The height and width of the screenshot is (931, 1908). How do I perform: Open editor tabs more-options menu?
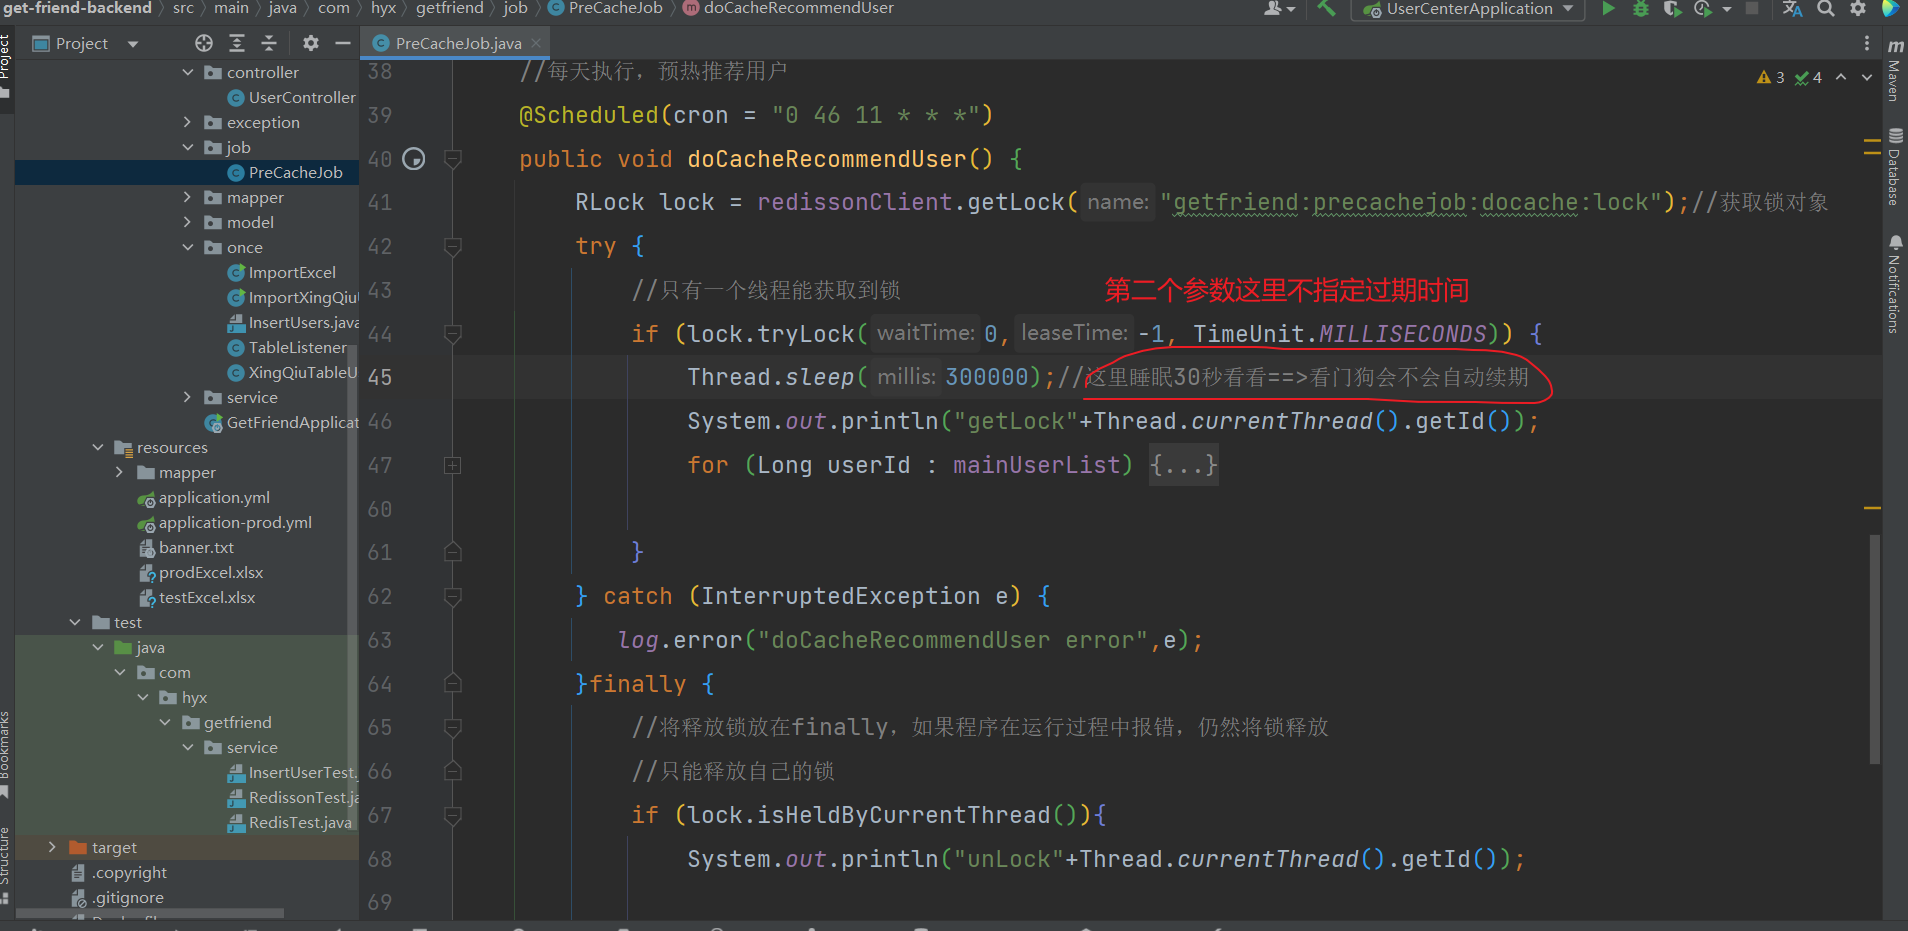[x=1866, y=43]
